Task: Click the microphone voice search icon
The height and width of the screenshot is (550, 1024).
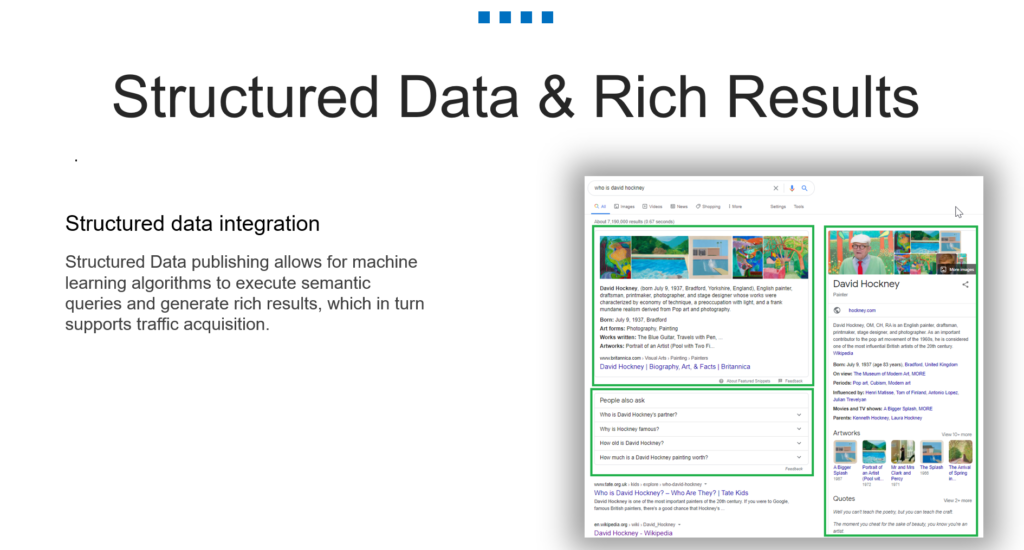Action: coord(792,188)
